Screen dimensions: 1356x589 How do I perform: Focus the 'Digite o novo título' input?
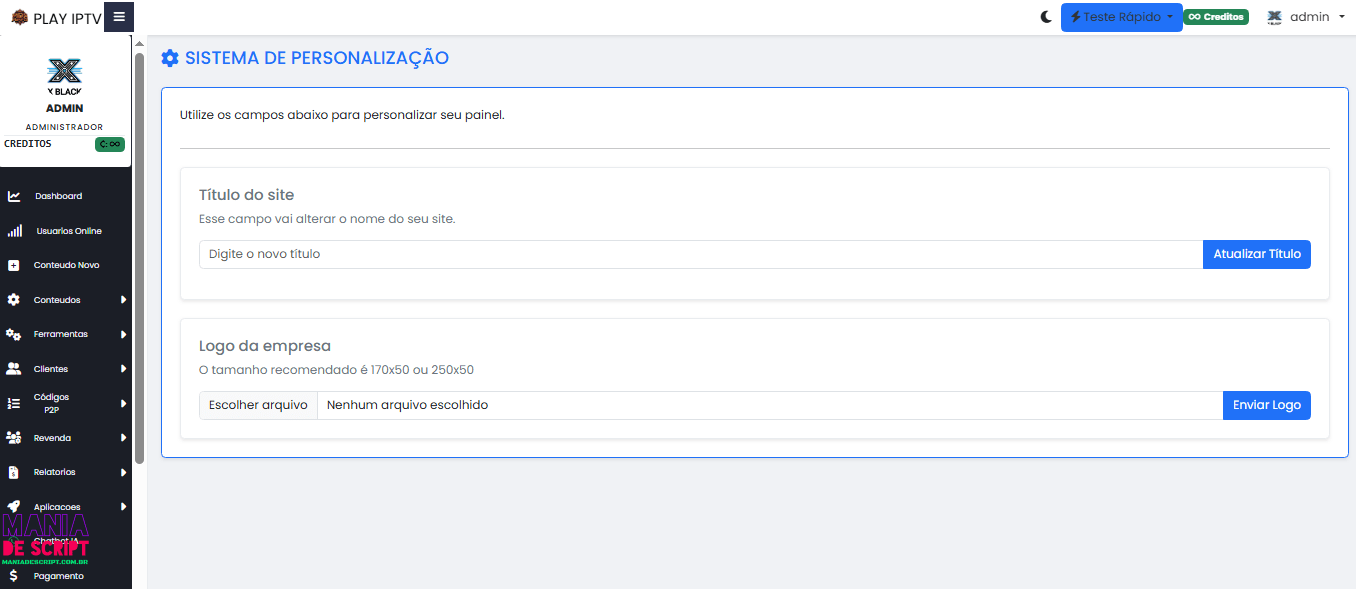point(701,254)
